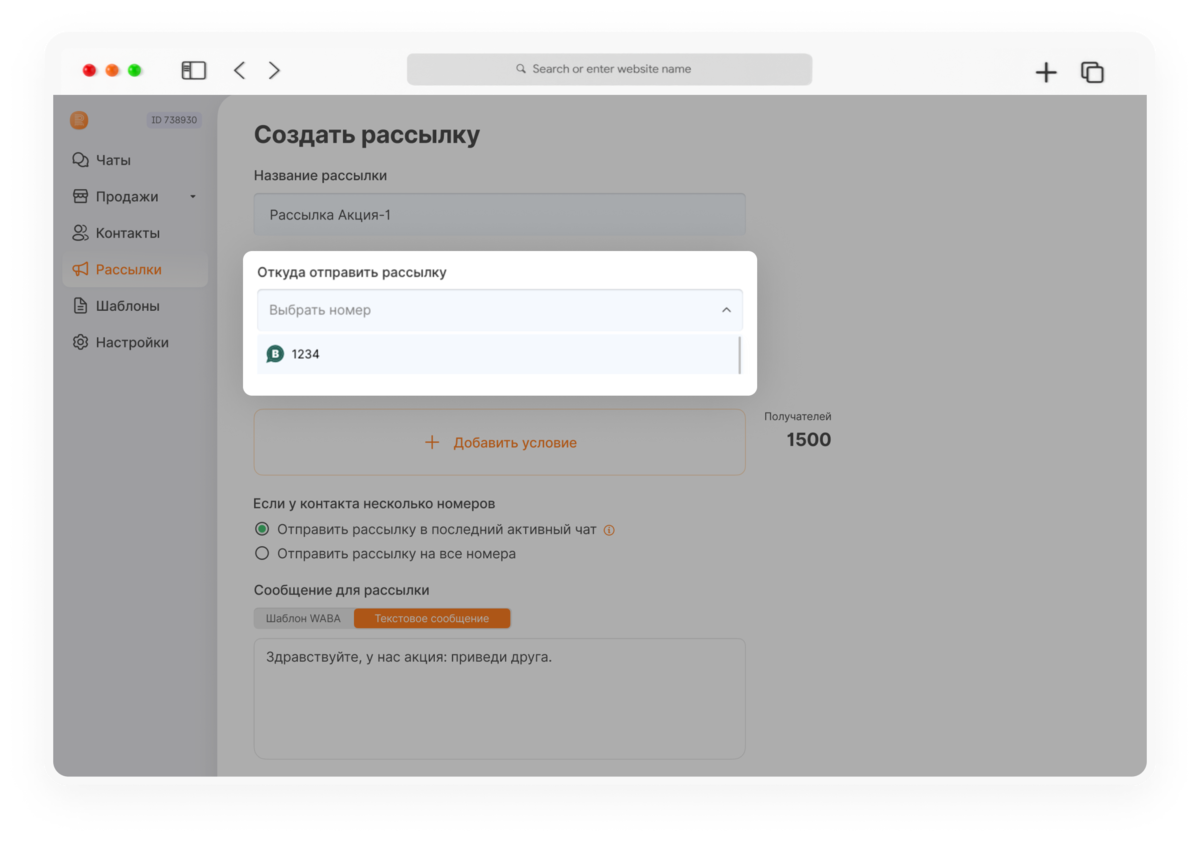Screen dimensions: 1200x843
Task: Click the orange info icon near active chat option
Action: 609,530
